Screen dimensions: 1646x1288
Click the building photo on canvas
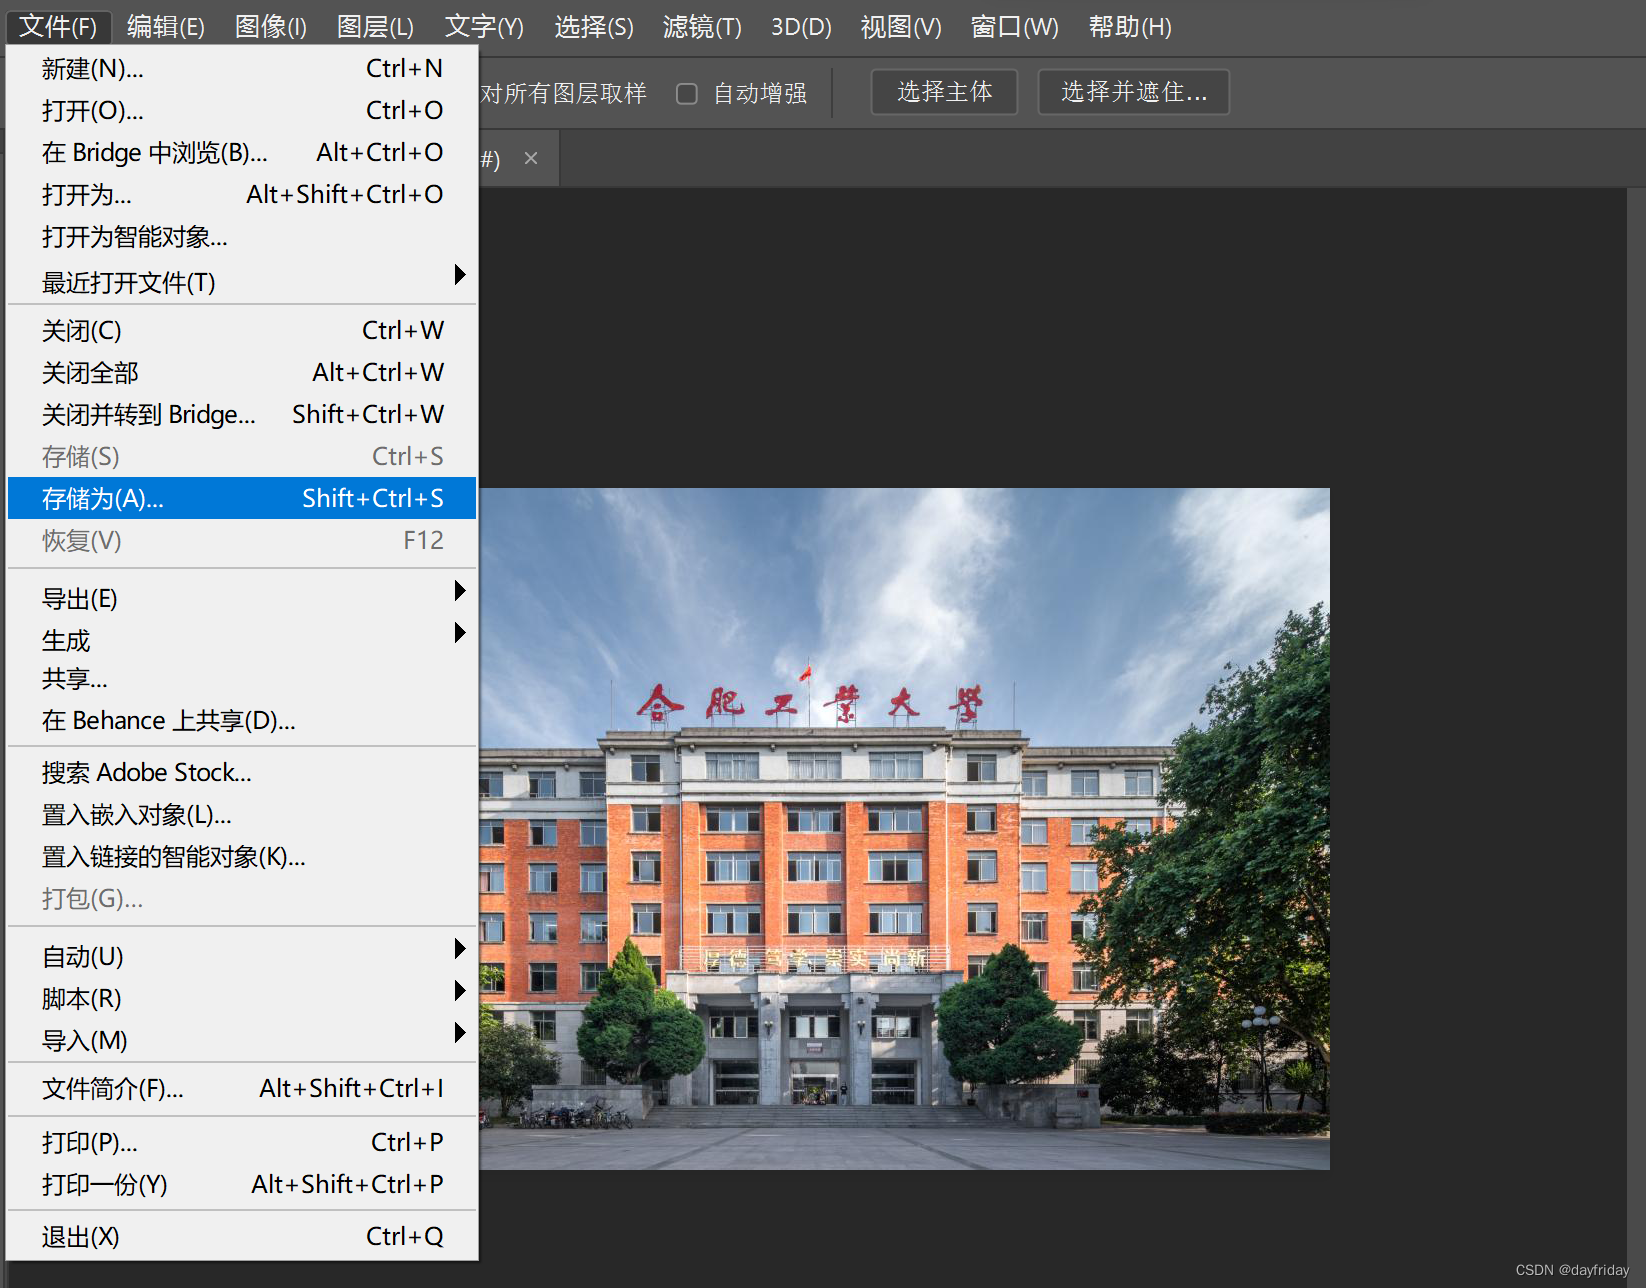904,828
